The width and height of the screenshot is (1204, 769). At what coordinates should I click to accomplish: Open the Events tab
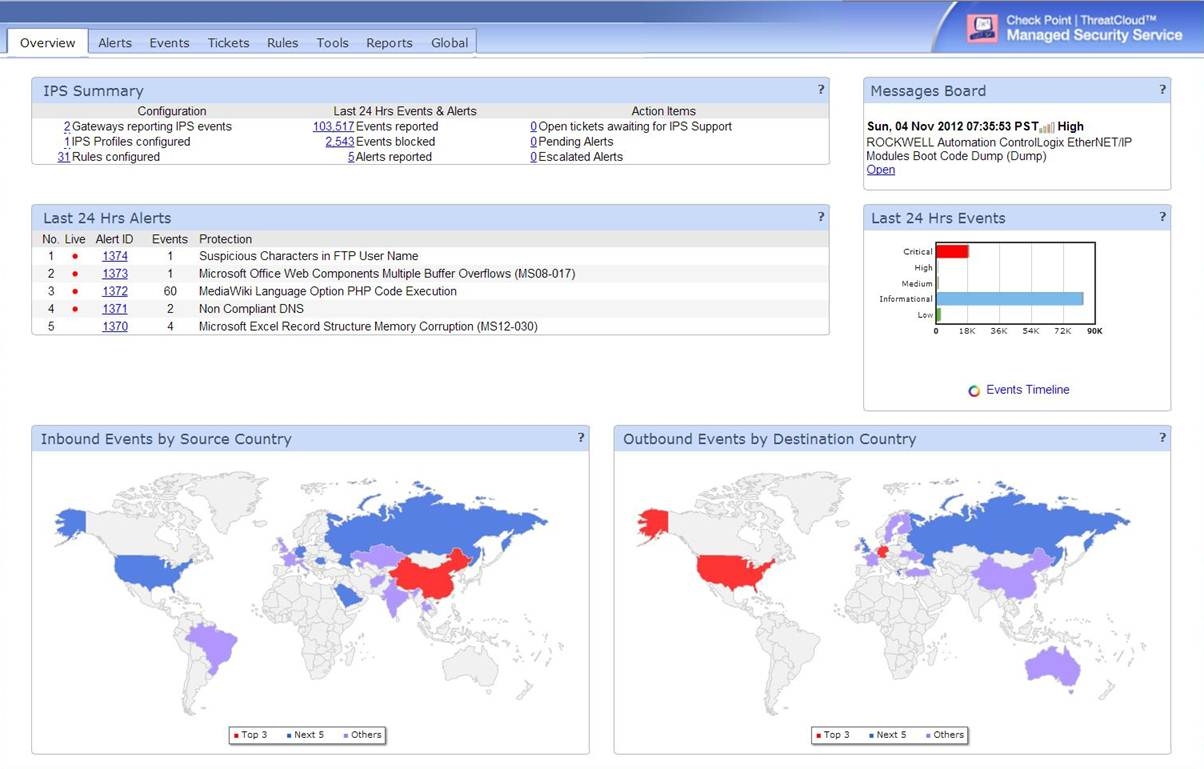pos(169,43)
